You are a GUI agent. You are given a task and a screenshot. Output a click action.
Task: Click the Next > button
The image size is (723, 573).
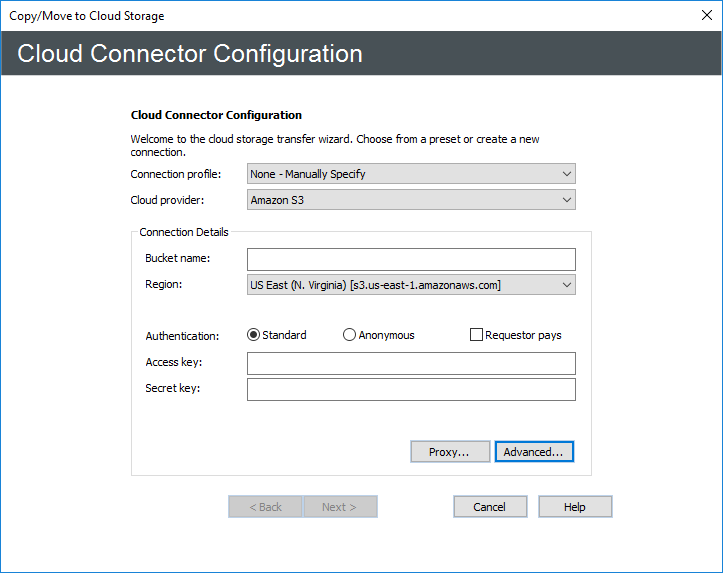pos(340,507)
